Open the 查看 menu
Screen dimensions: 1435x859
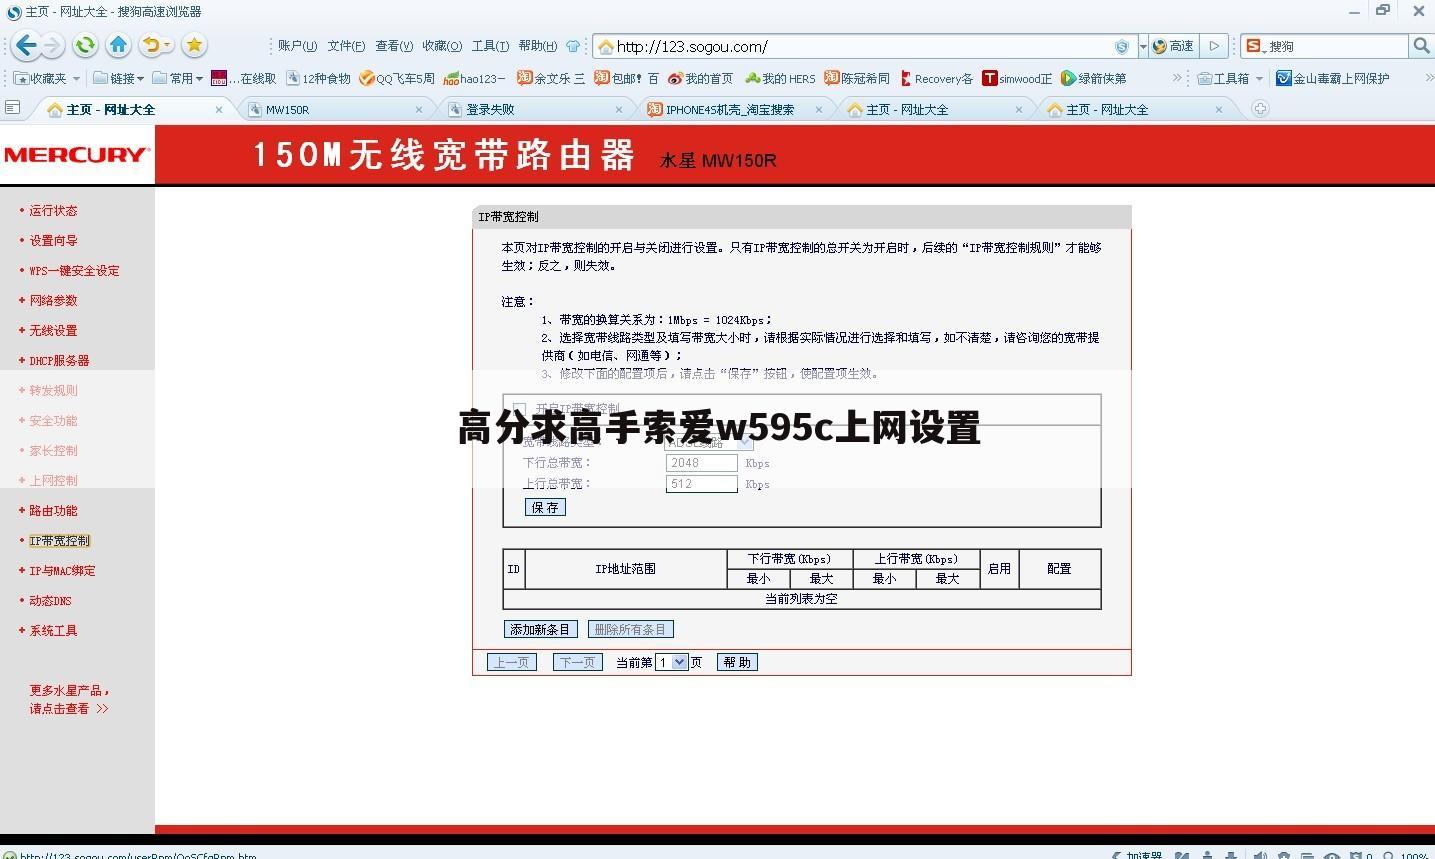(394, 46)
